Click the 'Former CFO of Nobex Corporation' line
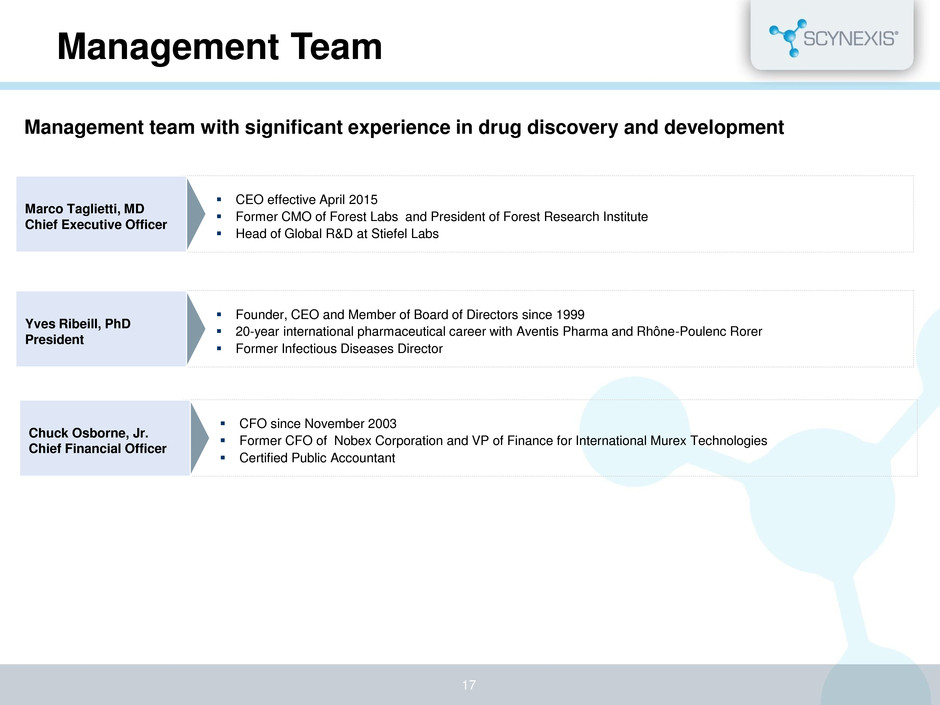The image size is (940, 705). click(x=503, y=440)
